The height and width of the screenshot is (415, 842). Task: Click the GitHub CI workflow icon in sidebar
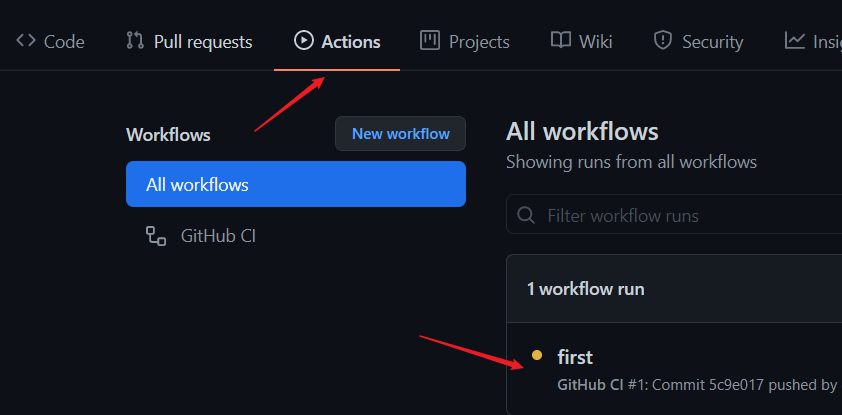(155, 236)
